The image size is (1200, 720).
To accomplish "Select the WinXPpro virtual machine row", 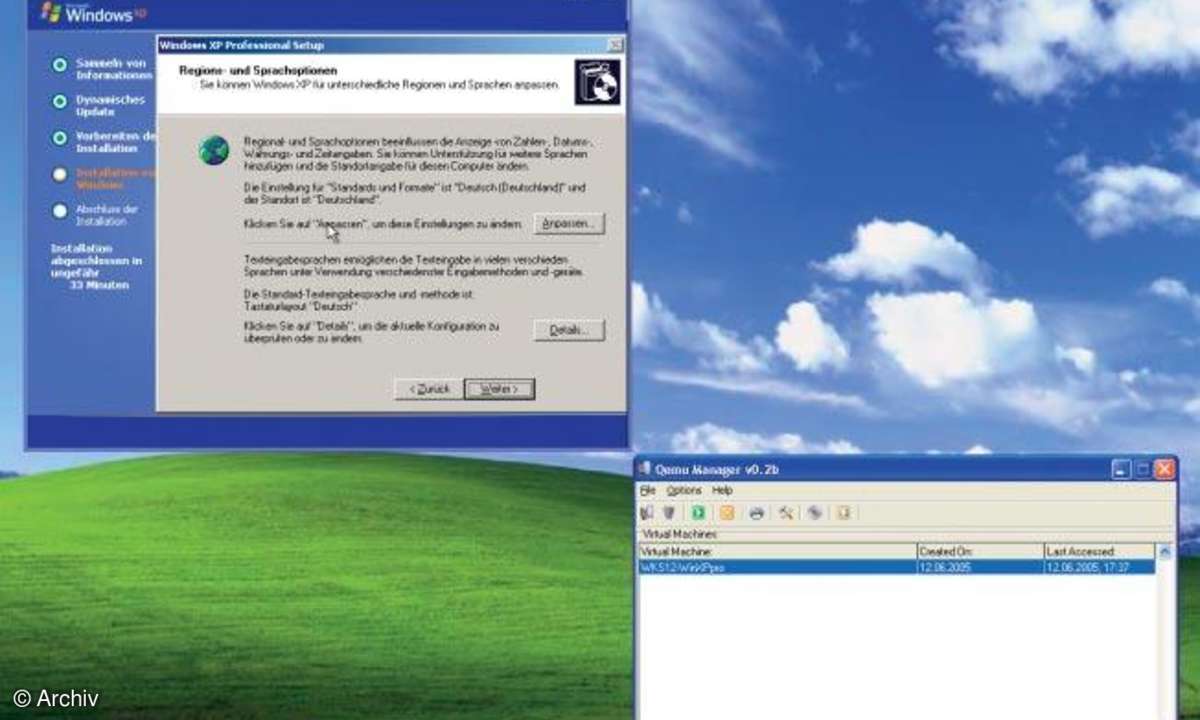I will (896, 567).
